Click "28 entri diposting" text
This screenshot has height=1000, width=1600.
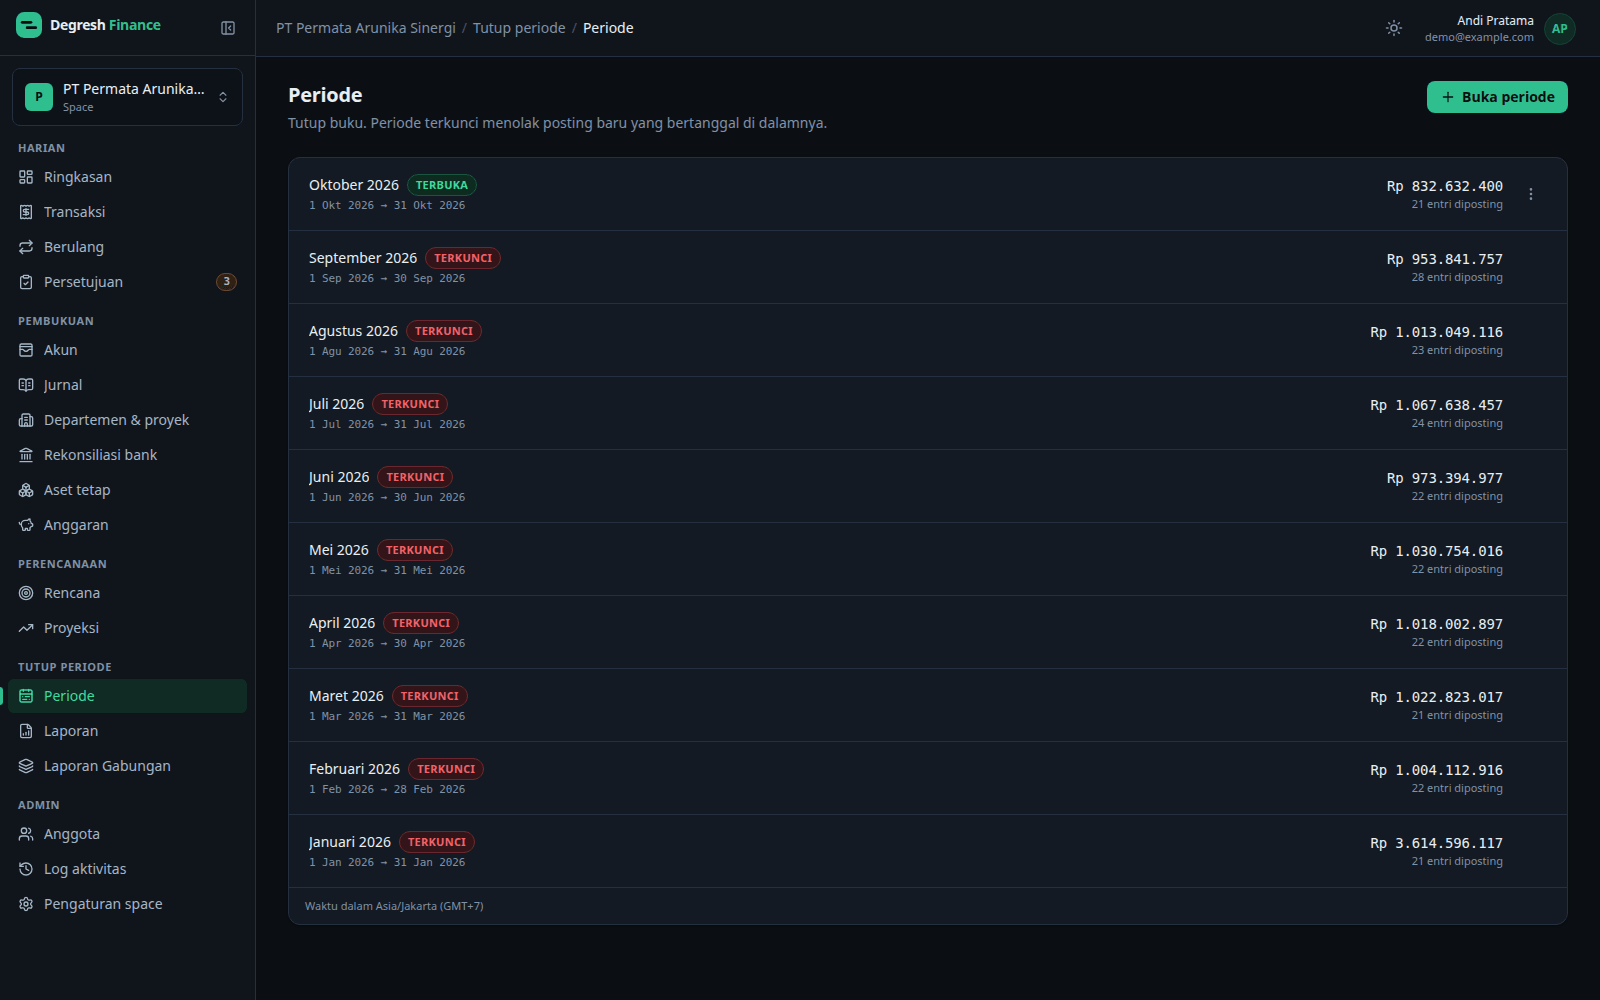[x=1457, y=277]
